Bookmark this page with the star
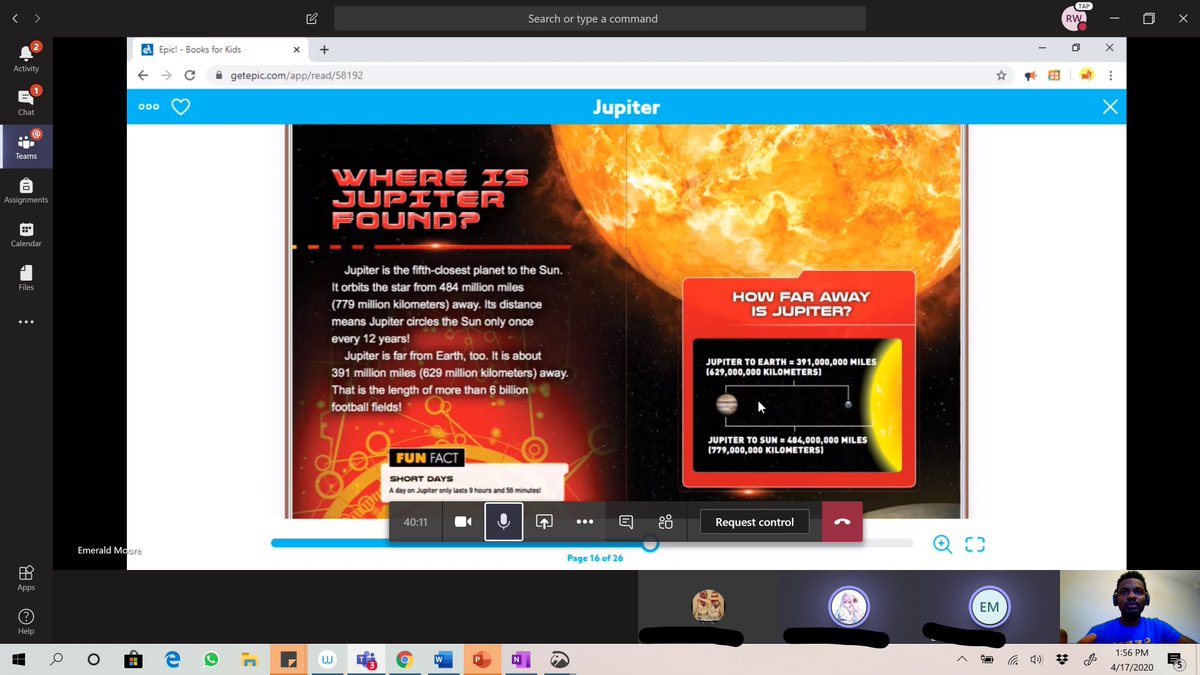 1001,75
